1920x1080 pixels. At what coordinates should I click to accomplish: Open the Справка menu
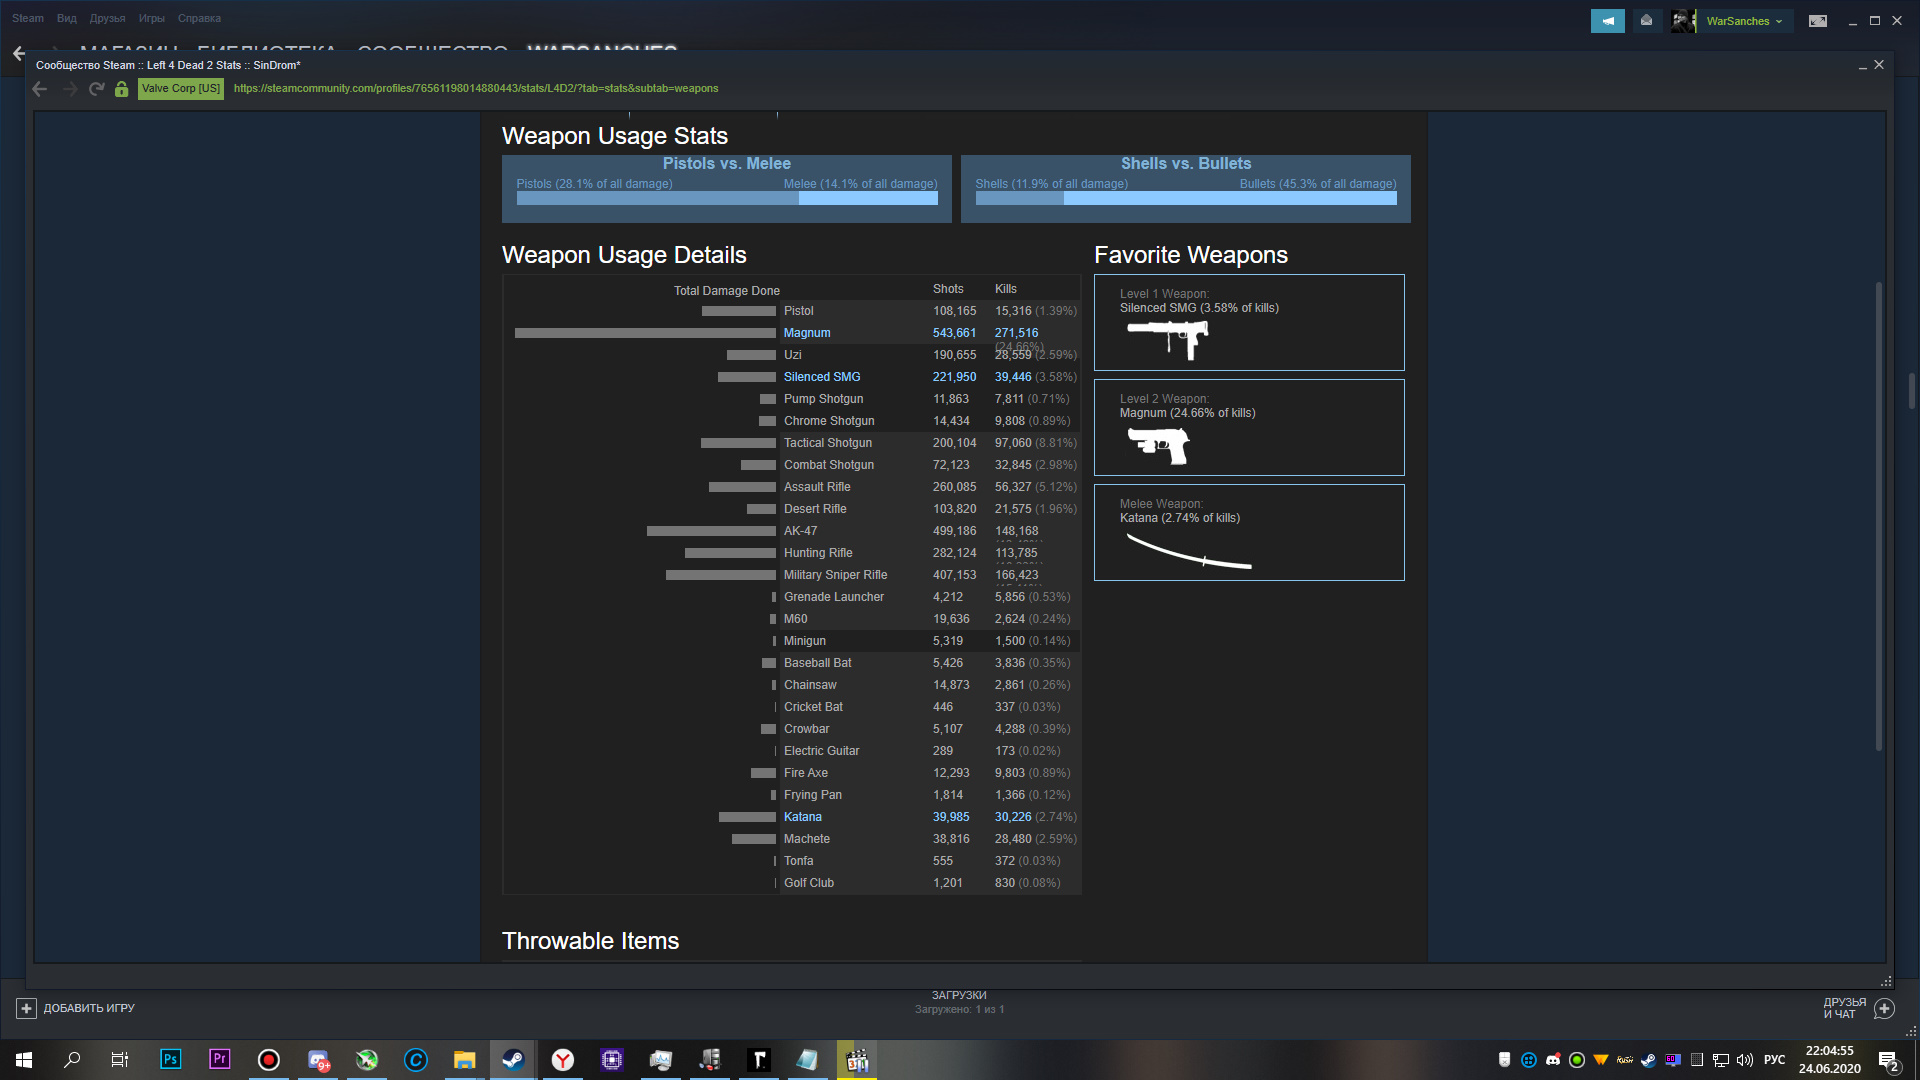pos(199,18)
